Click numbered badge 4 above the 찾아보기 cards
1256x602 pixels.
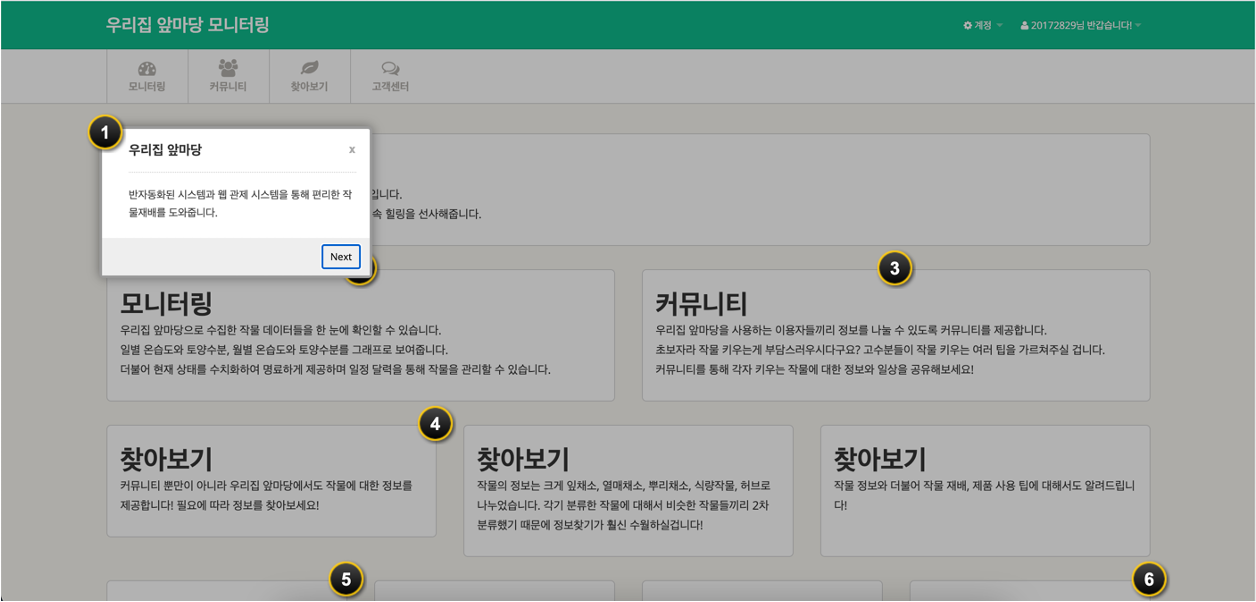pyautogui.click(x=434, y=424)
